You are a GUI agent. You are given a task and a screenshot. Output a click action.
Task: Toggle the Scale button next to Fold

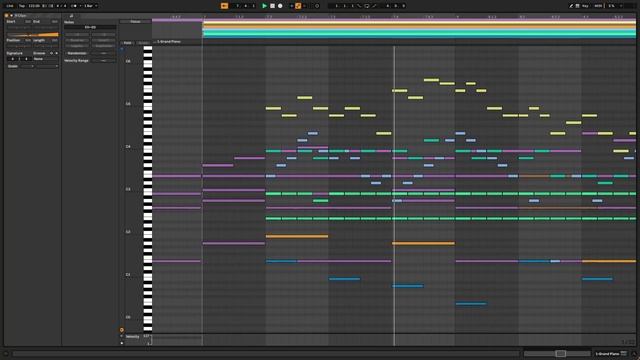pos(143,43)
